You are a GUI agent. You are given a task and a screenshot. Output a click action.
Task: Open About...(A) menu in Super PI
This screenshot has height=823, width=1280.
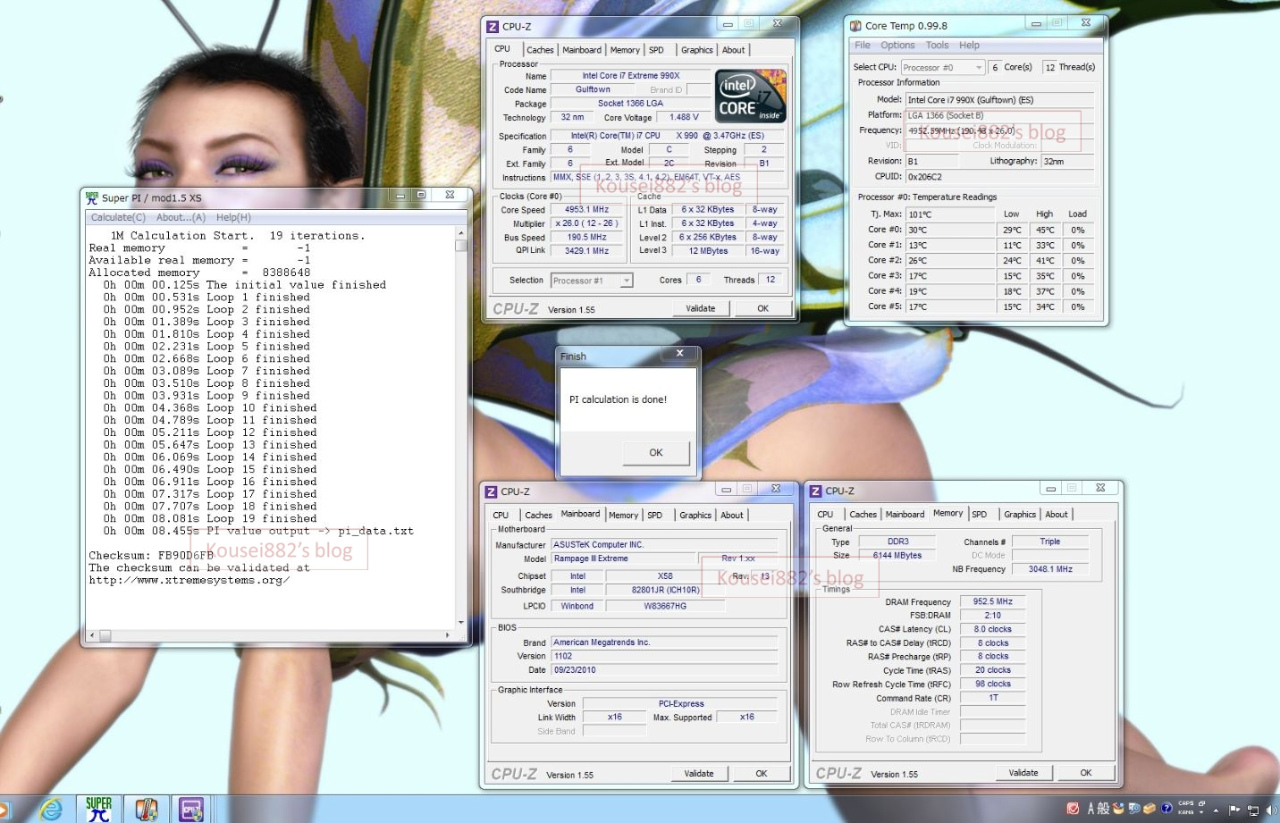[181, 217]
